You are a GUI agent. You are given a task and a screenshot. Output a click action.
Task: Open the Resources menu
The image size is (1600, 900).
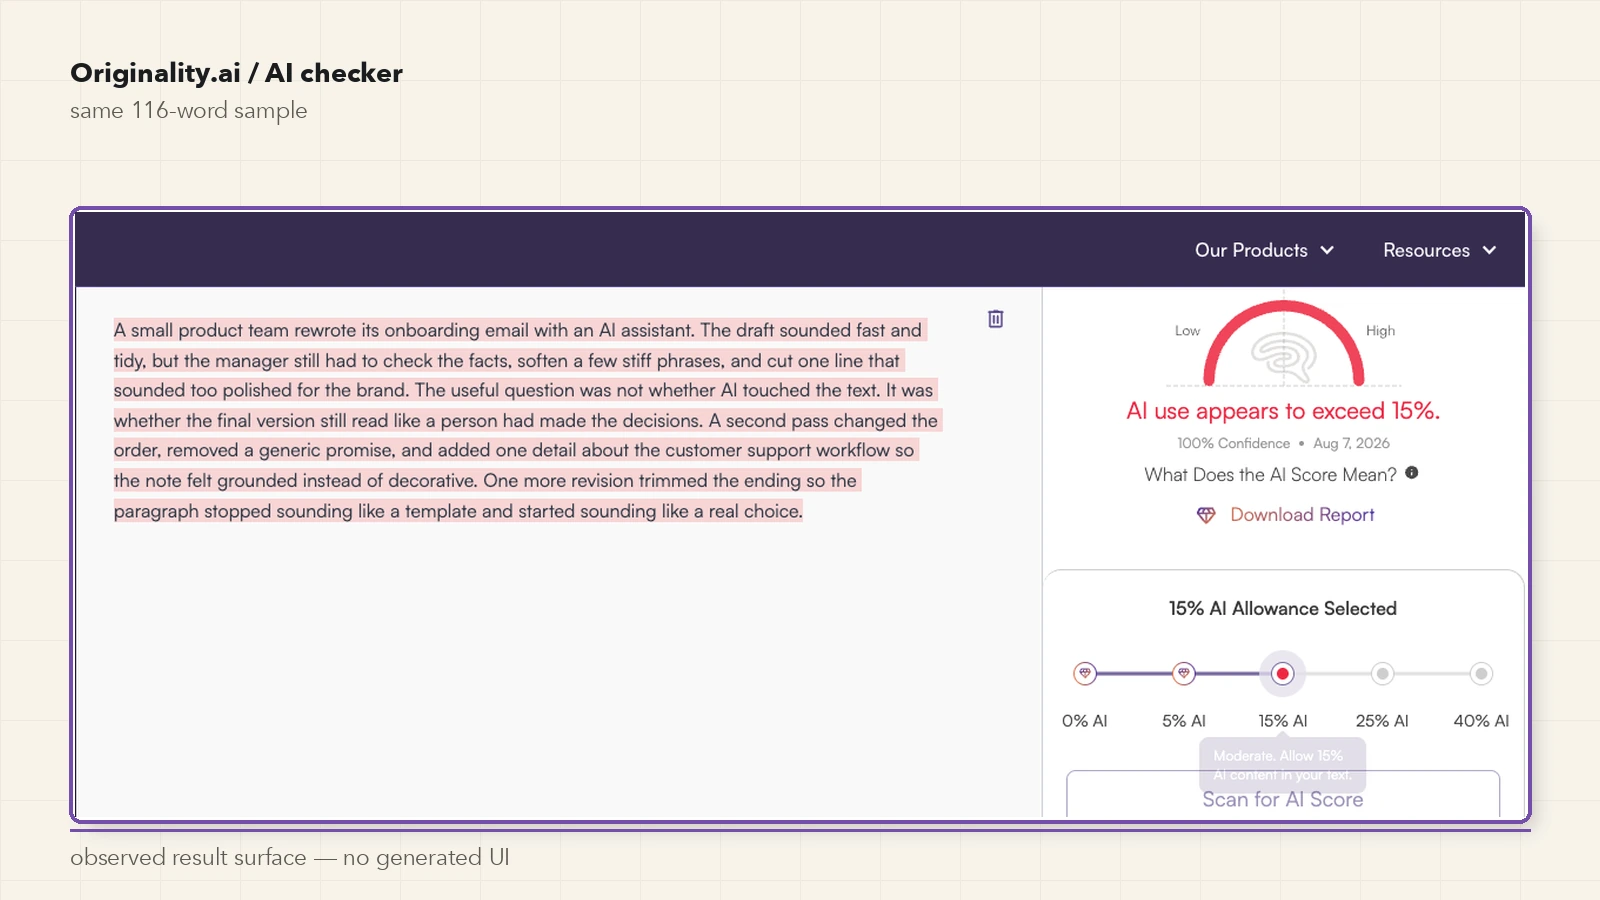pos(1439,250)
